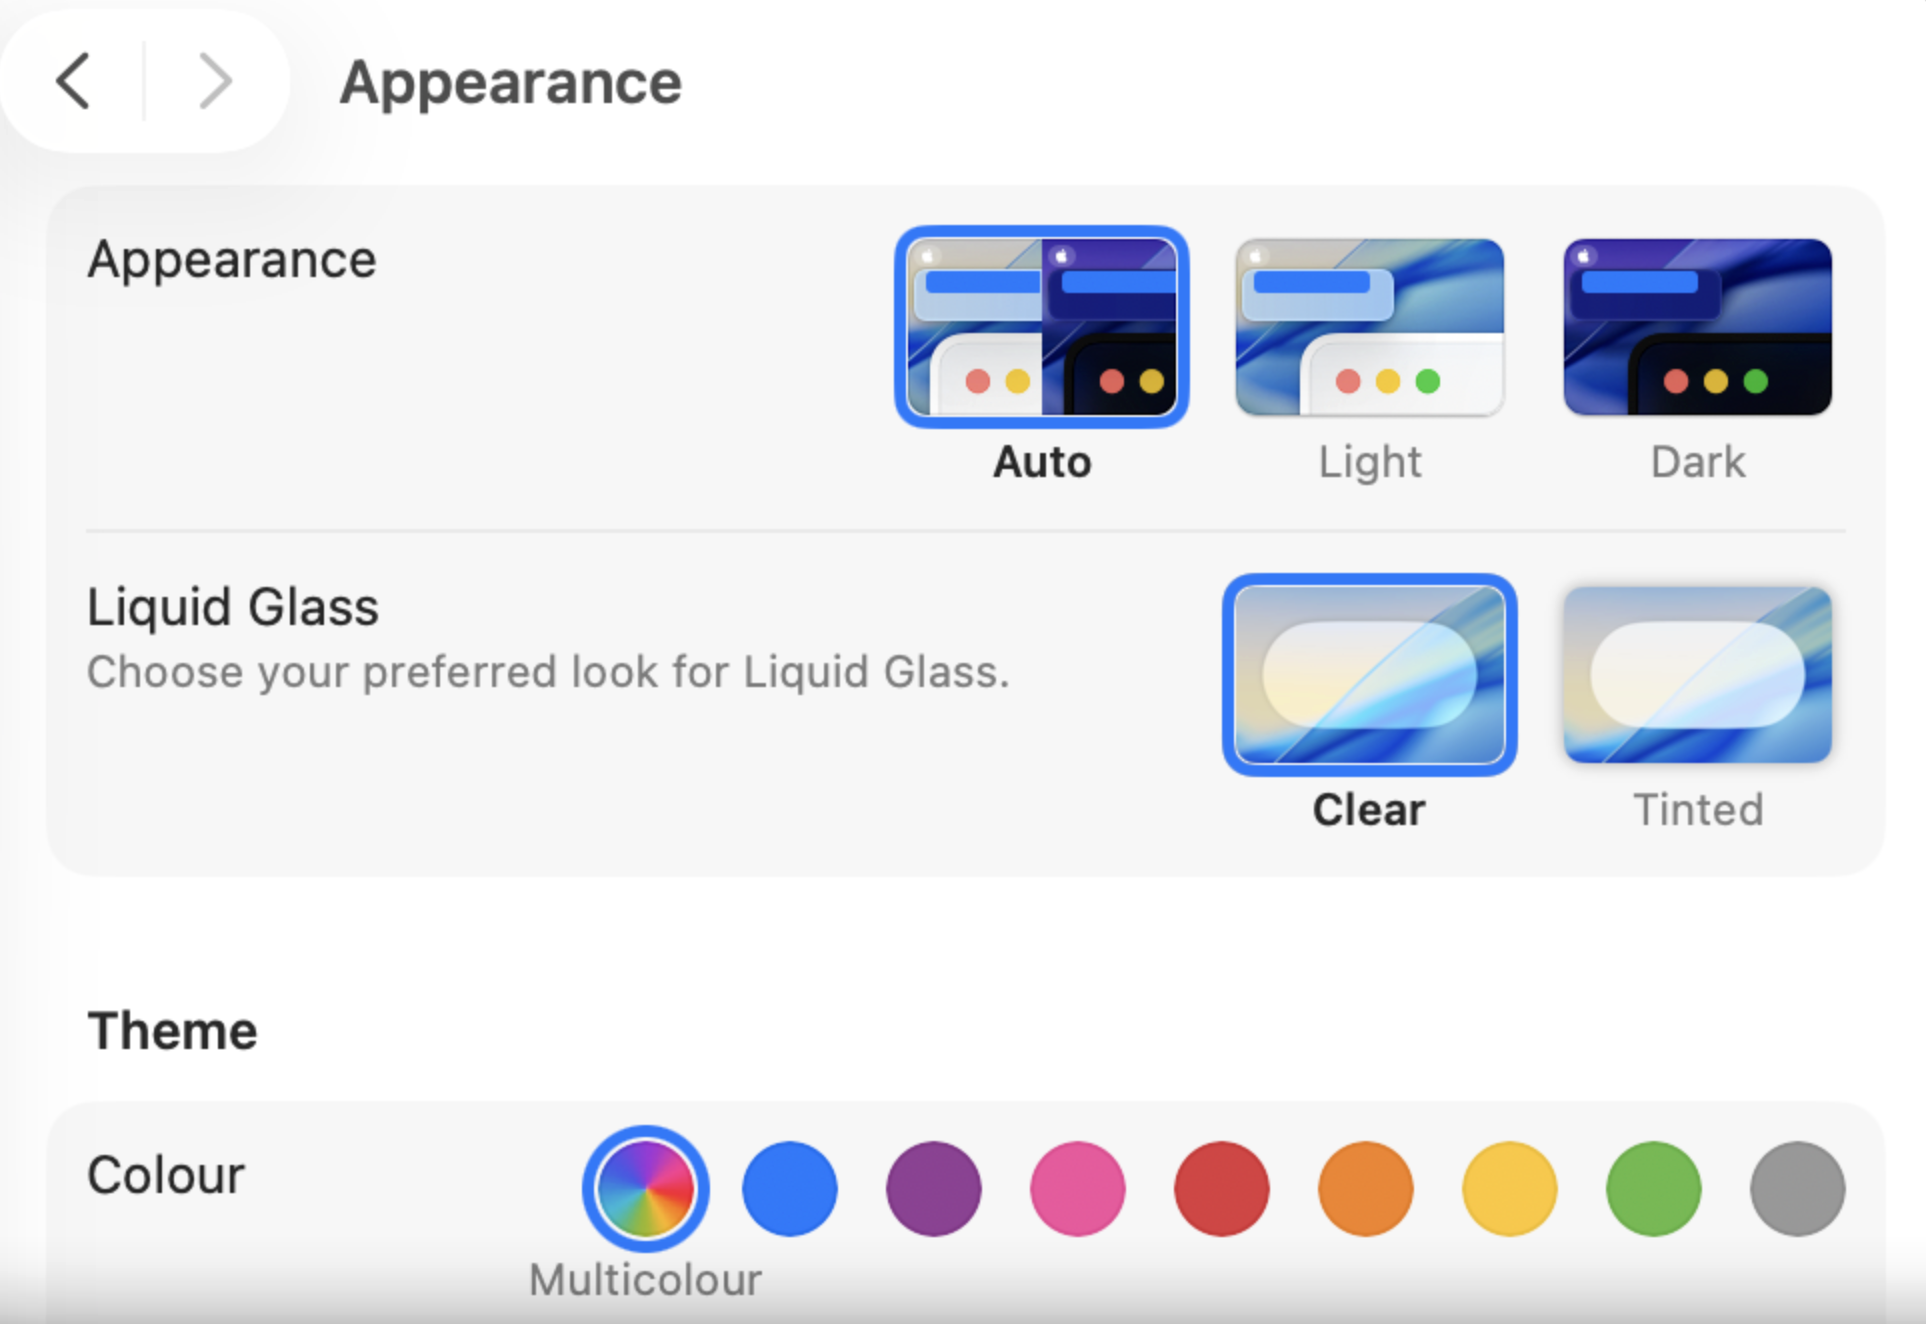The image size is (1926, 1324).
Task: Click the Light label text
Action: [x=1370, y=462]
